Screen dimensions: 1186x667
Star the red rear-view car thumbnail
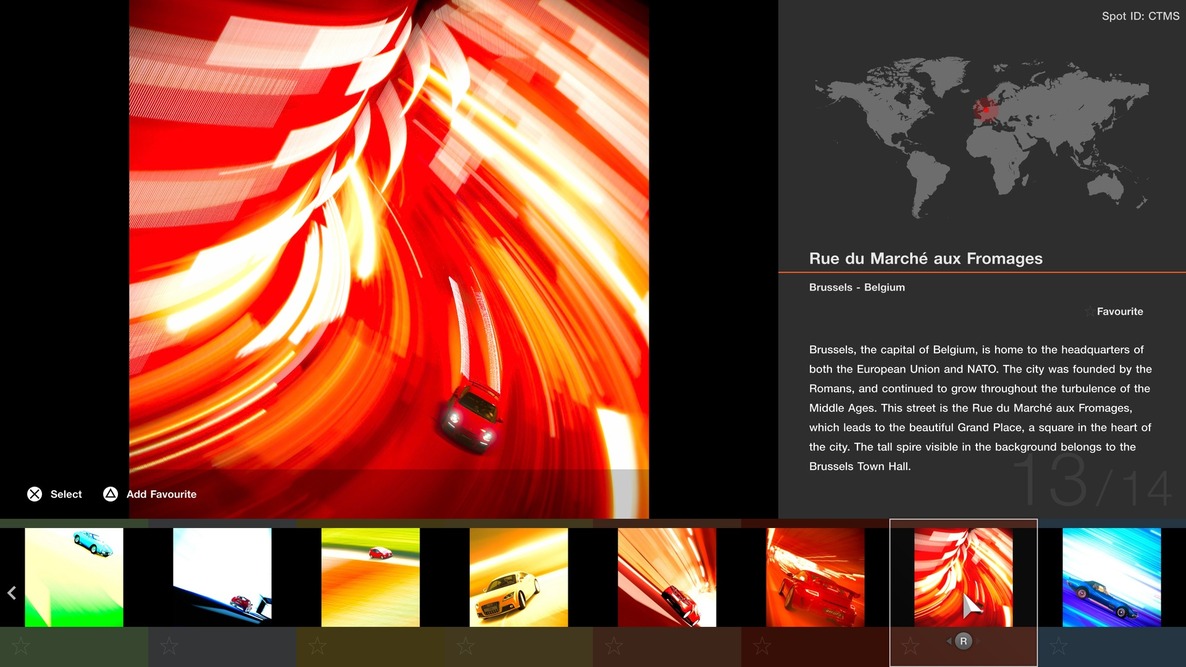(761, 646)
